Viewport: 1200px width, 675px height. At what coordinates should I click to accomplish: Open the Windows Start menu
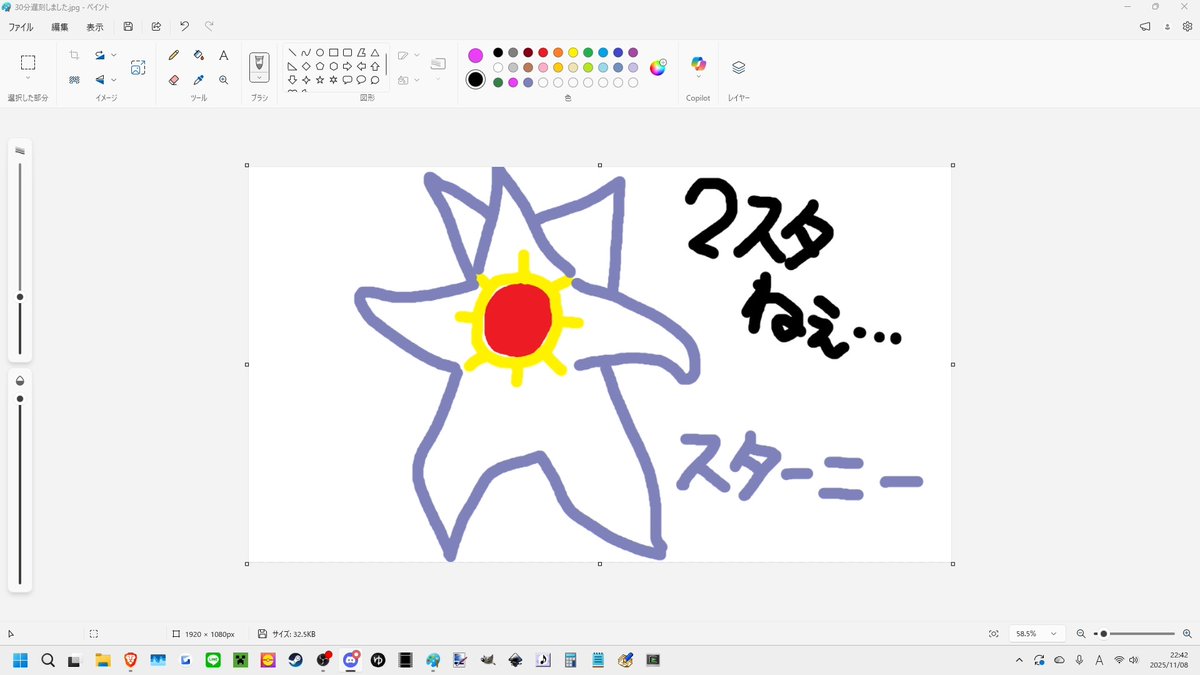19,660
